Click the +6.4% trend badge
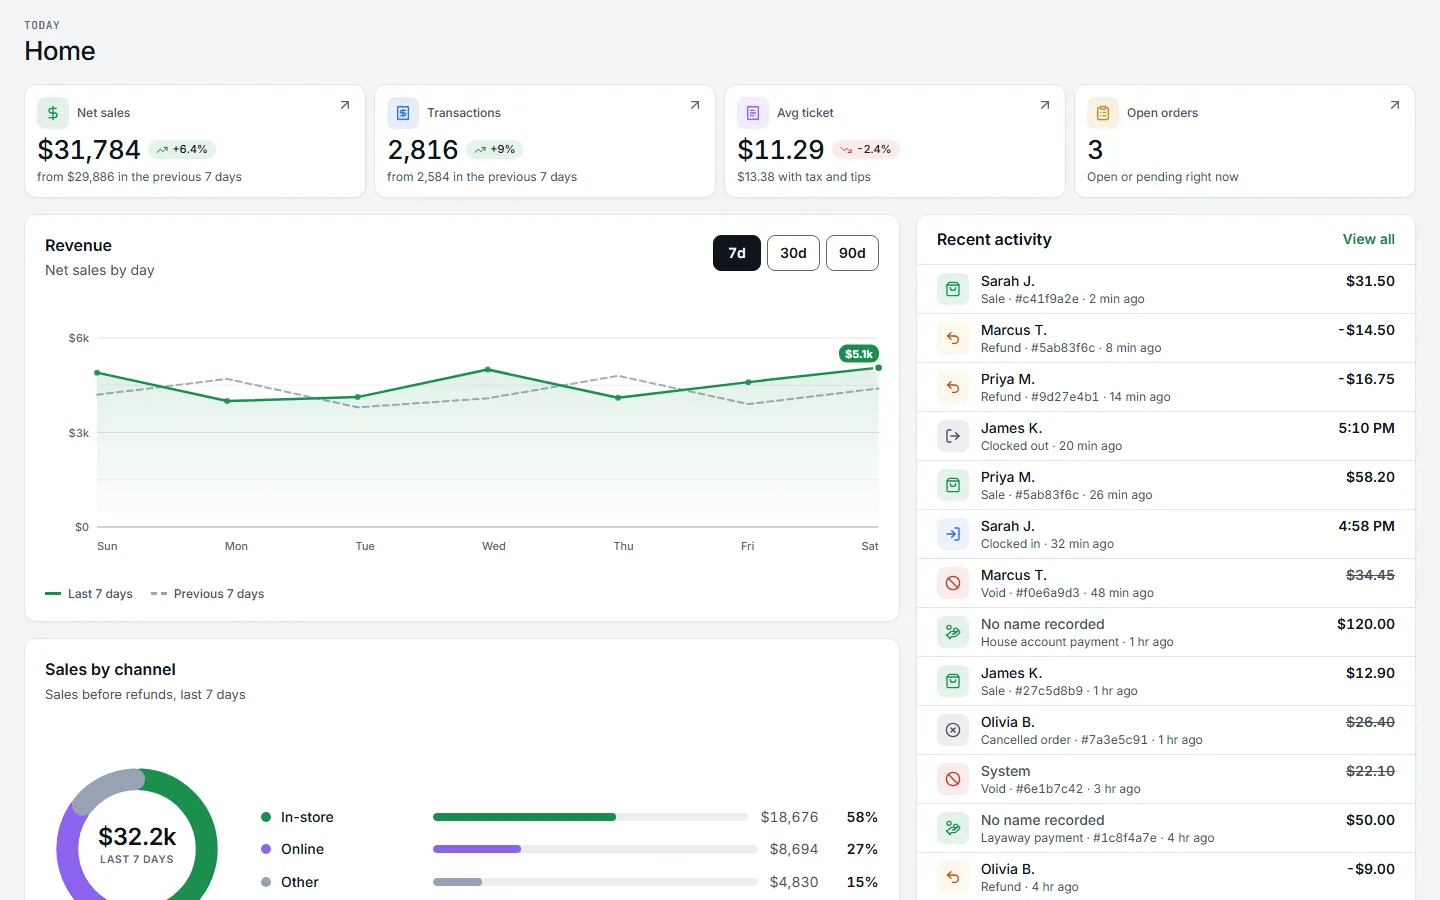The width and height of the screenshot is (1440, 900). pyautogui.click(x=182, y=149)
